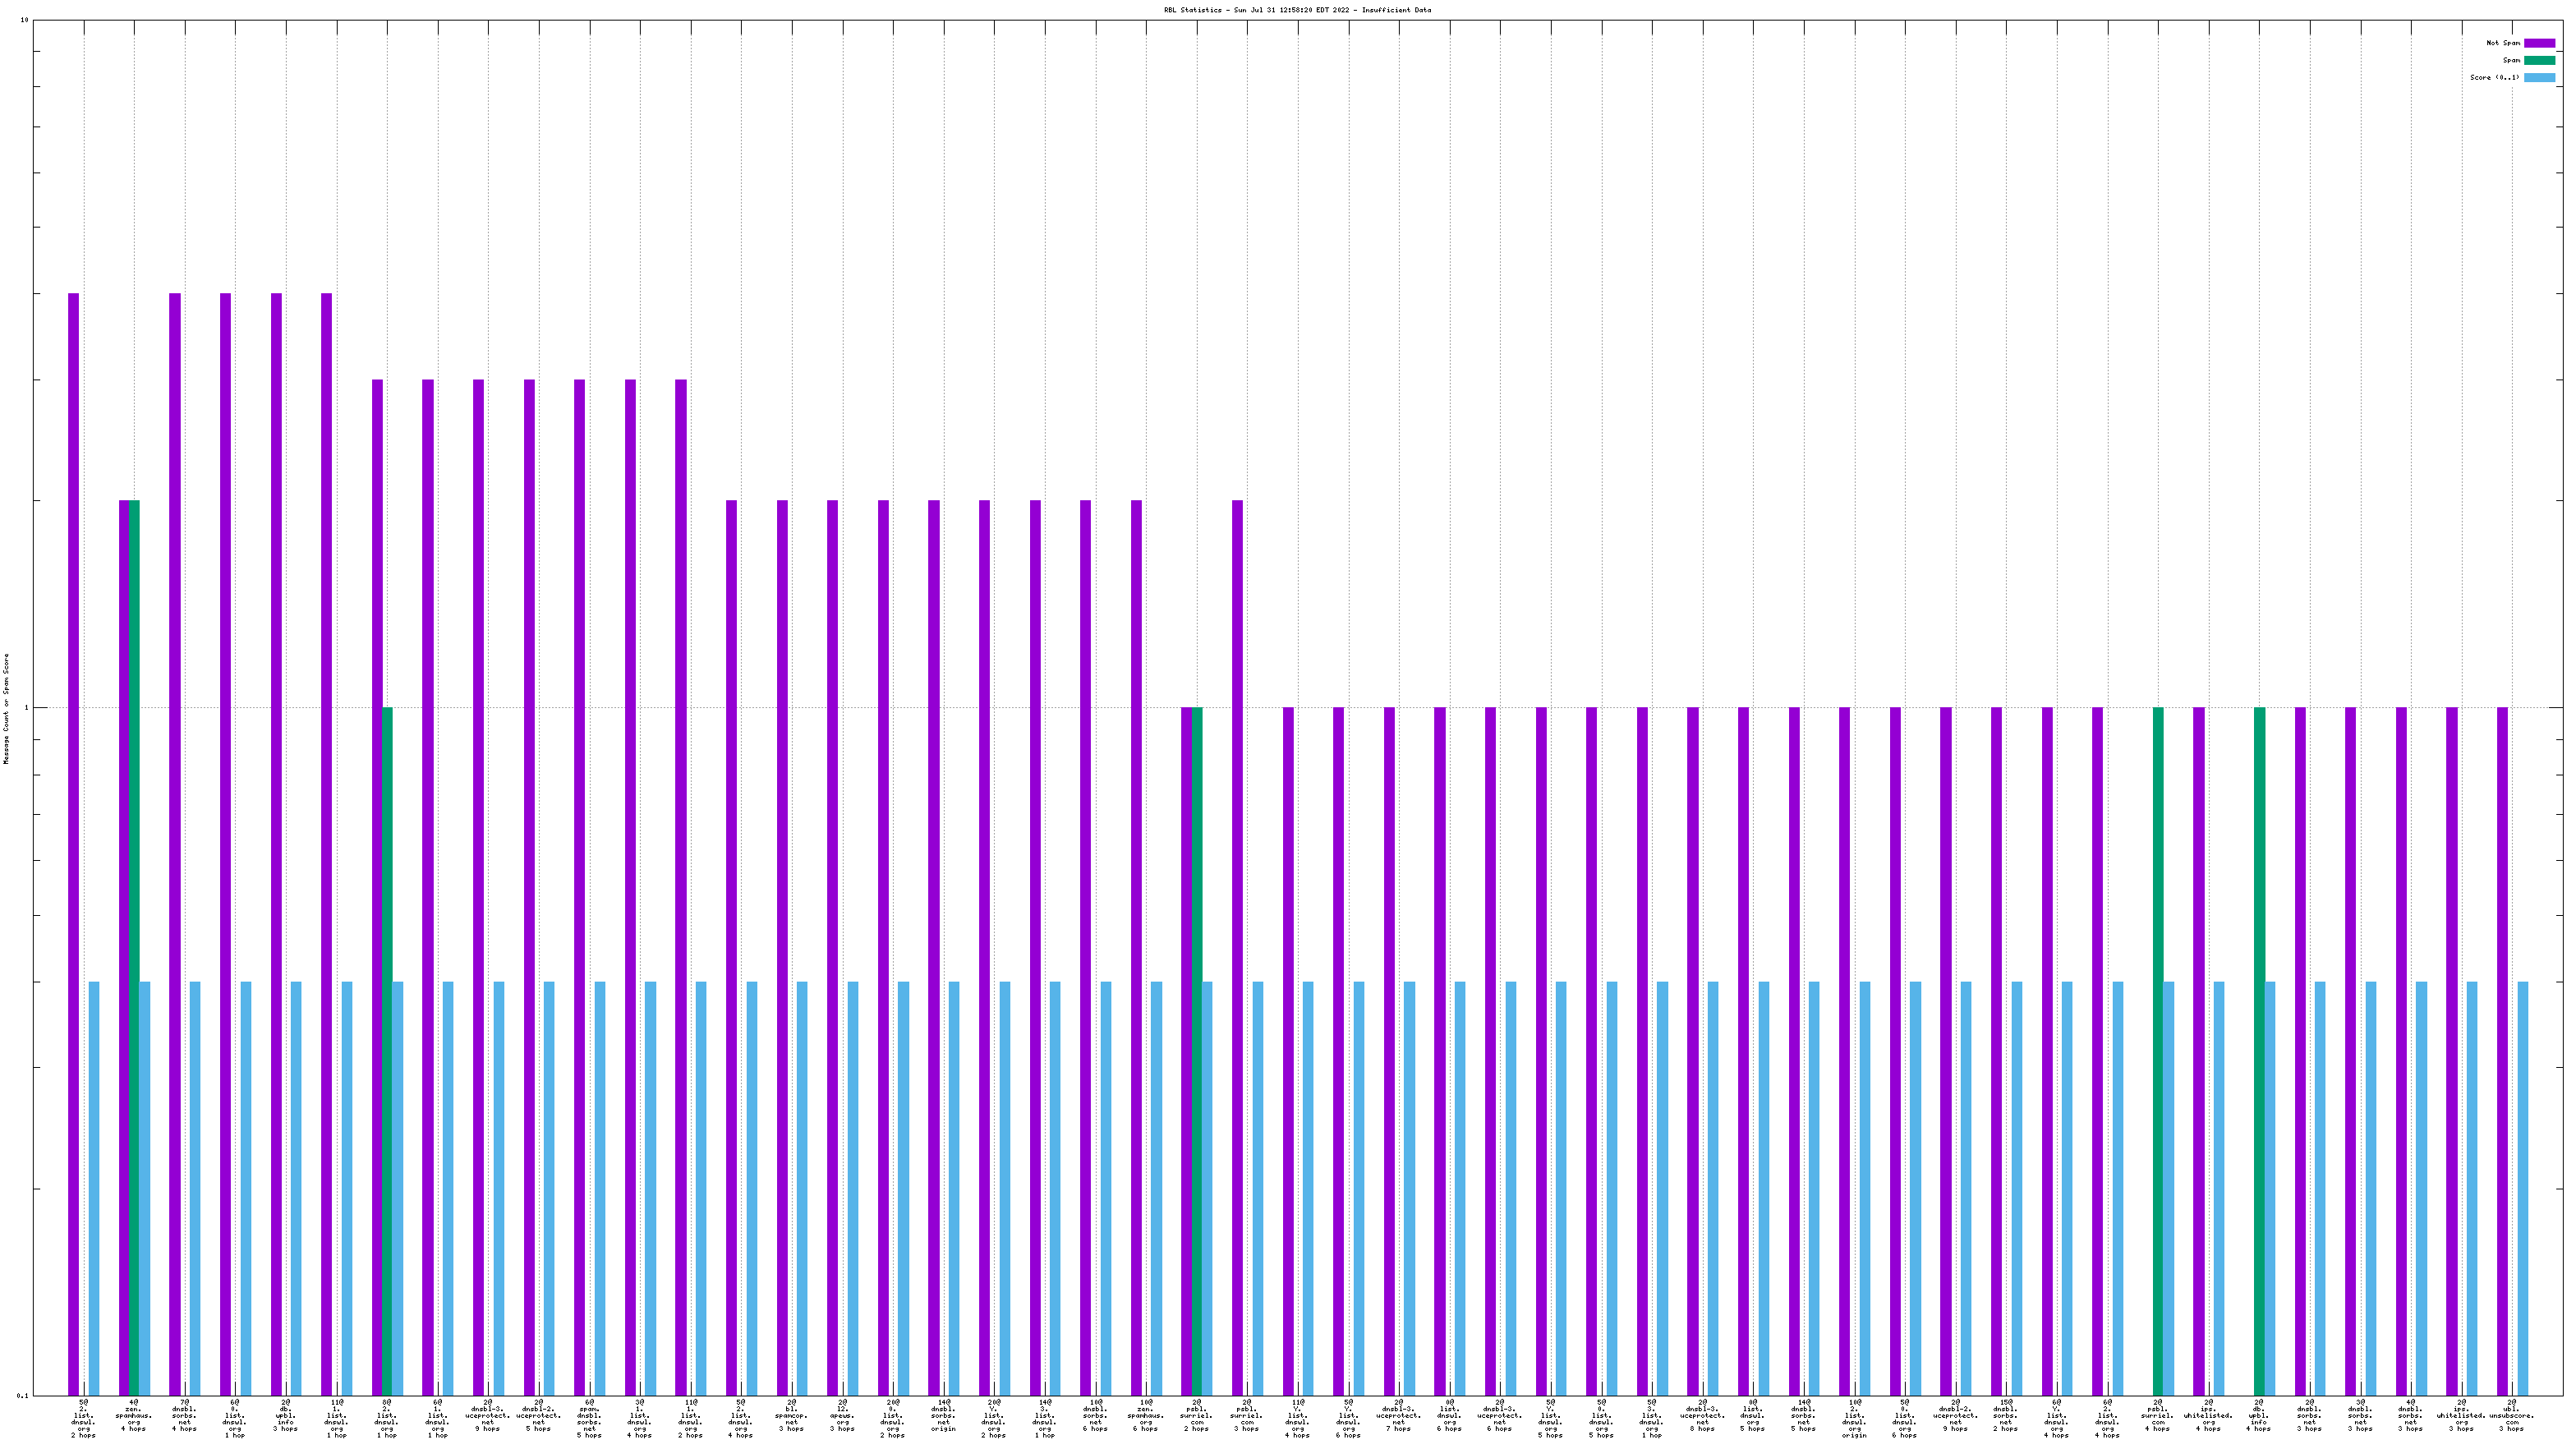Screen dimensions: 2576x1449
Task: Click the RBL Statistics chart title
Action: [x=1297, y=10]
